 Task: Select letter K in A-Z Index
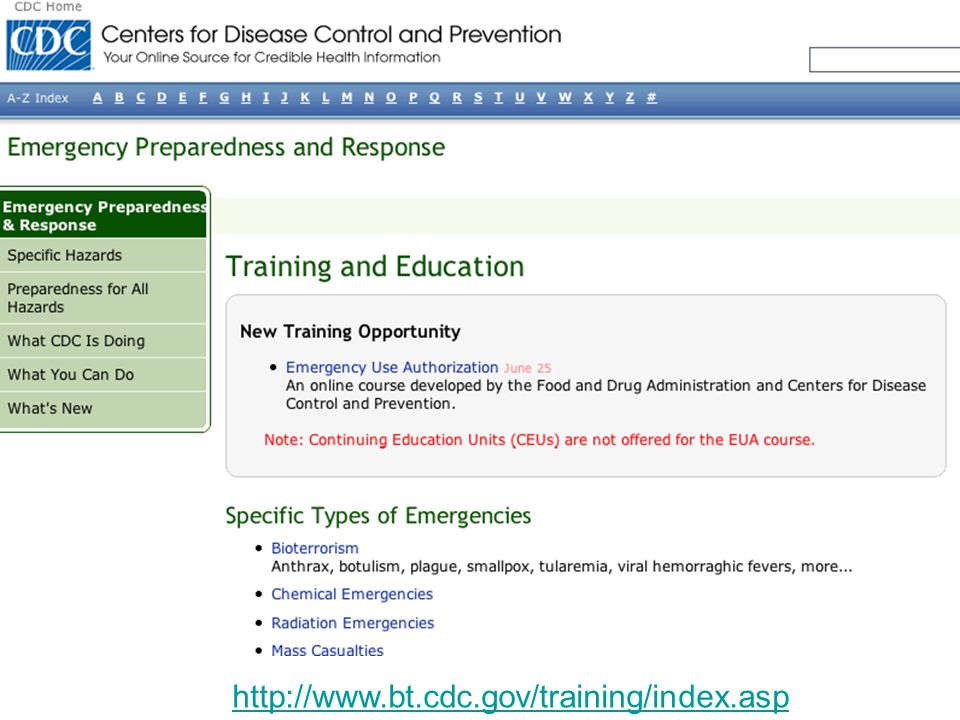pyautogui.click(x=305, y=97)
